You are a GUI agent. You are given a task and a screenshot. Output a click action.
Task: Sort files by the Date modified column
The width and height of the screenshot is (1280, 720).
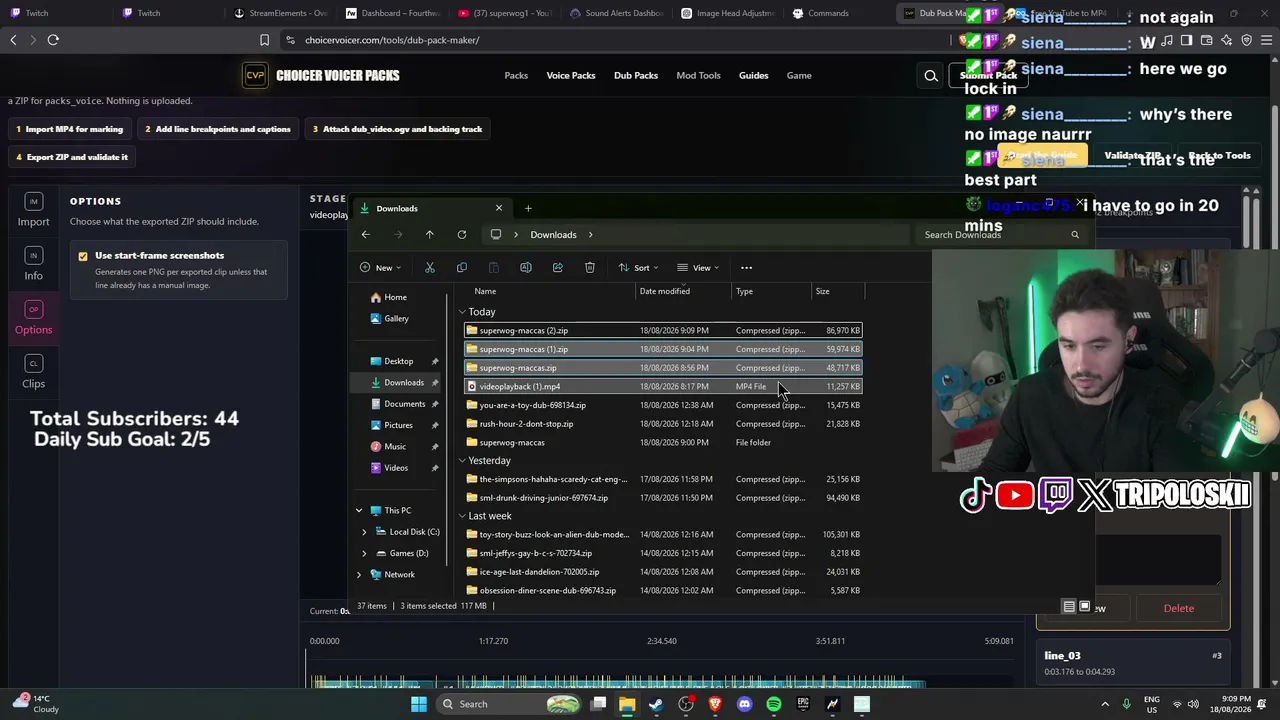[684, 291]
